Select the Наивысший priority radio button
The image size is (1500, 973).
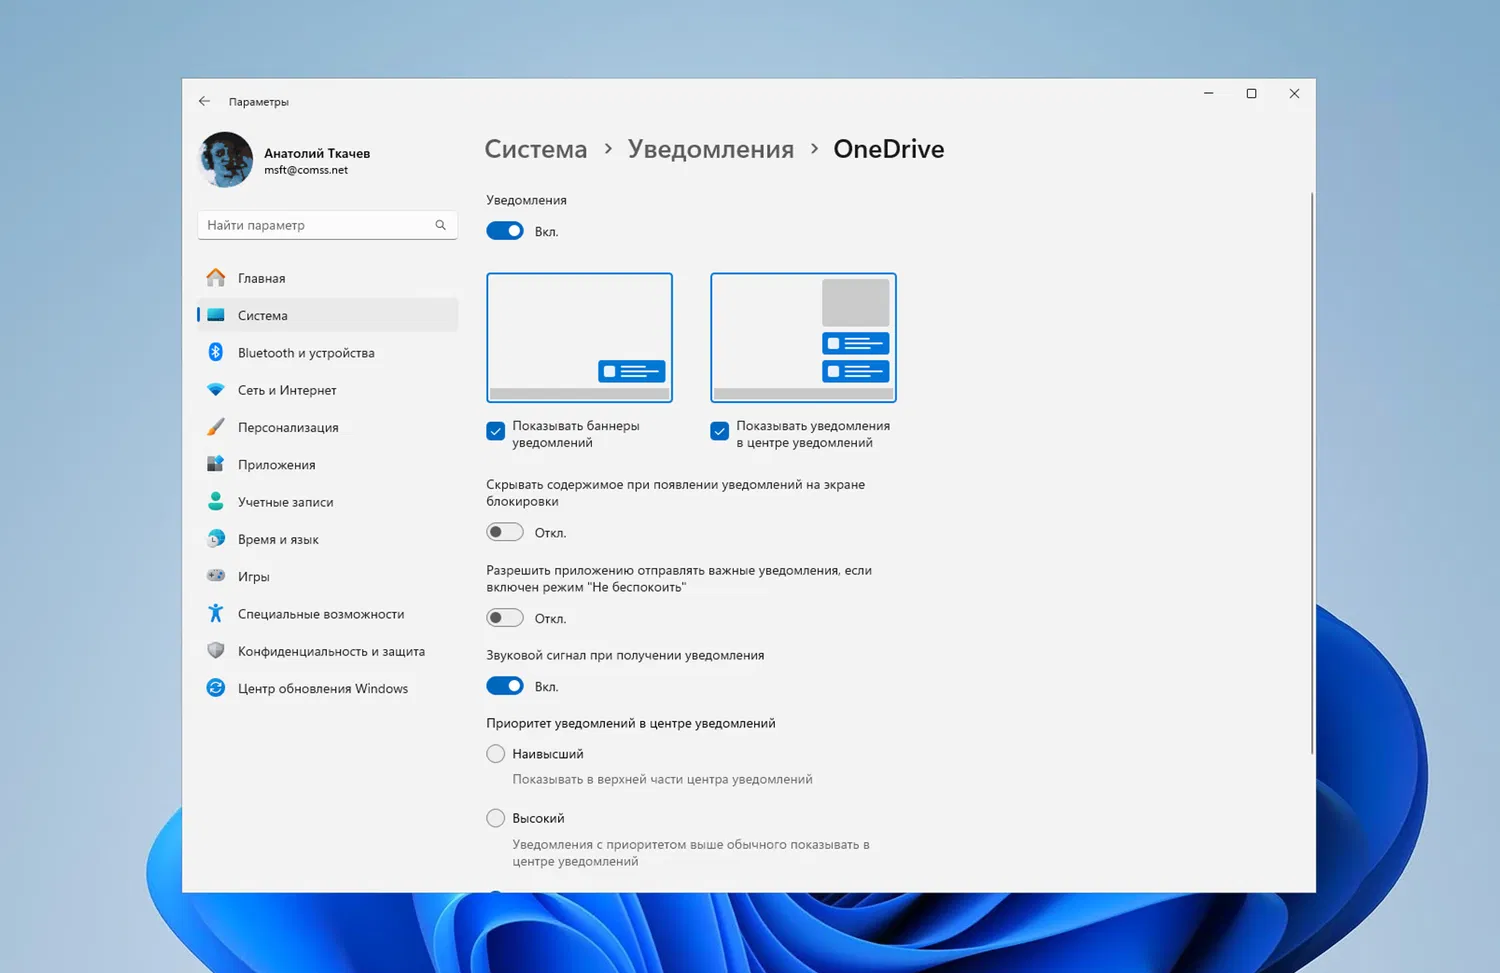point(496,754)
